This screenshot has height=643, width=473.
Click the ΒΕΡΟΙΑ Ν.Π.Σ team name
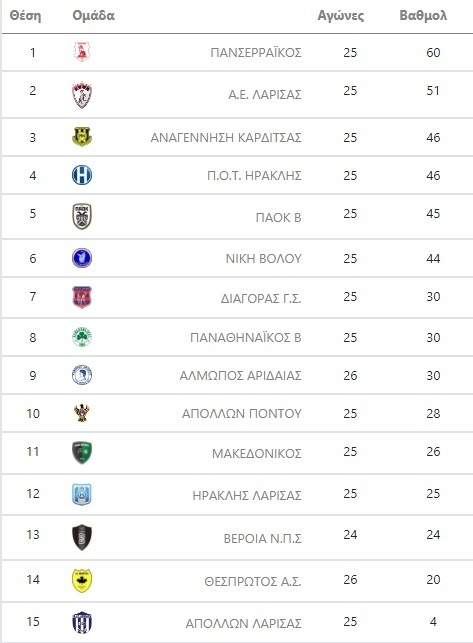263,538
